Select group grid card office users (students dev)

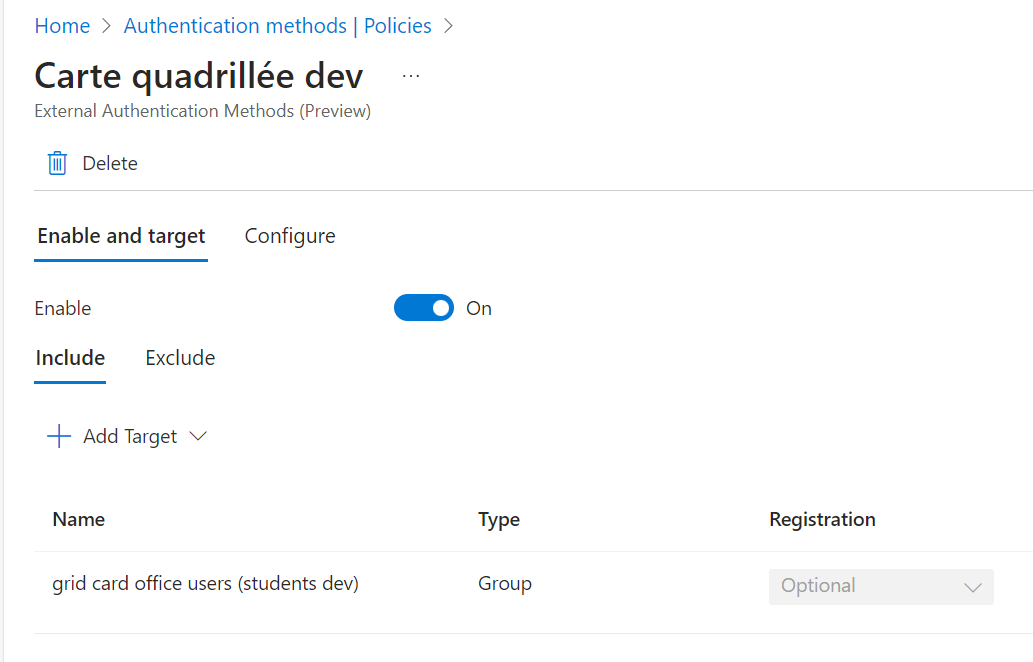[205, 583]
